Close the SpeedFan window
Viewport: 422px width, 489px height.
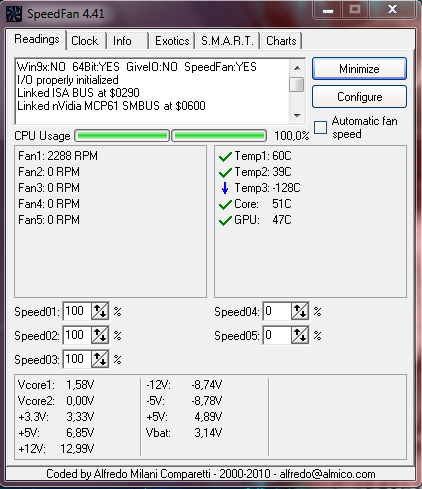click(x=392, y=10)
